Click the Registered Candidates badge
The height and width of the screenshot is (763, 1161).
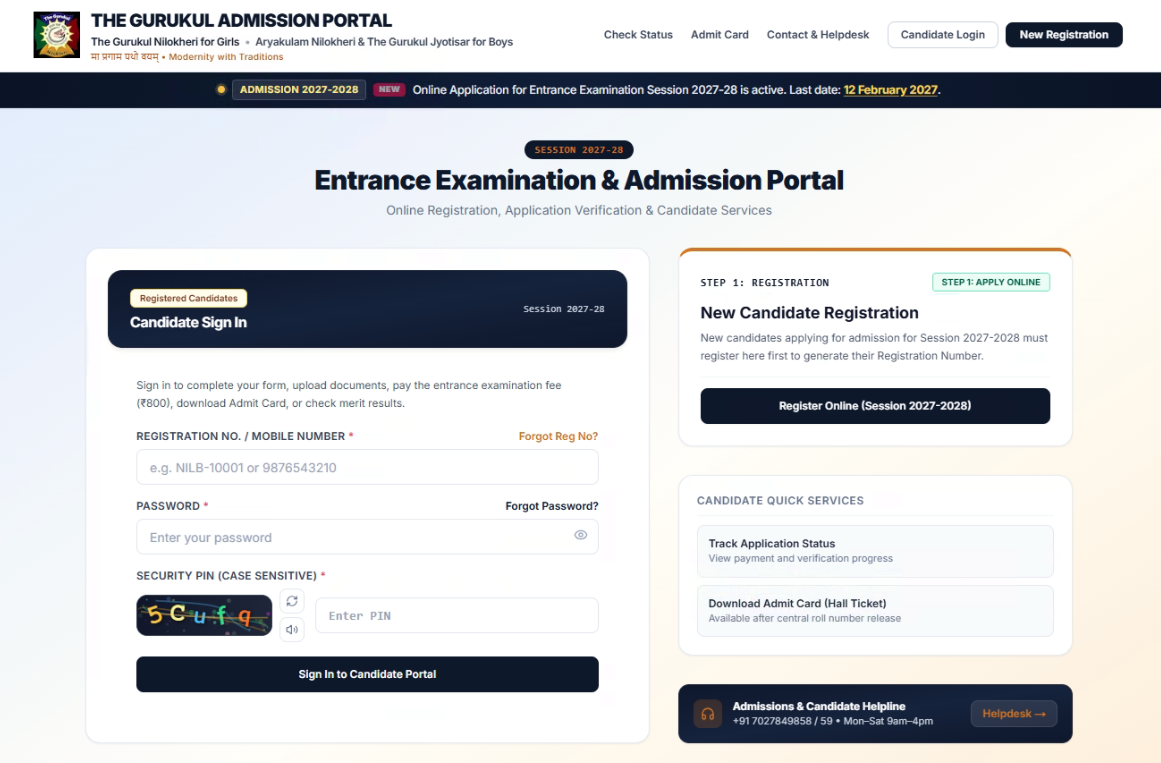tap(189, 298)
